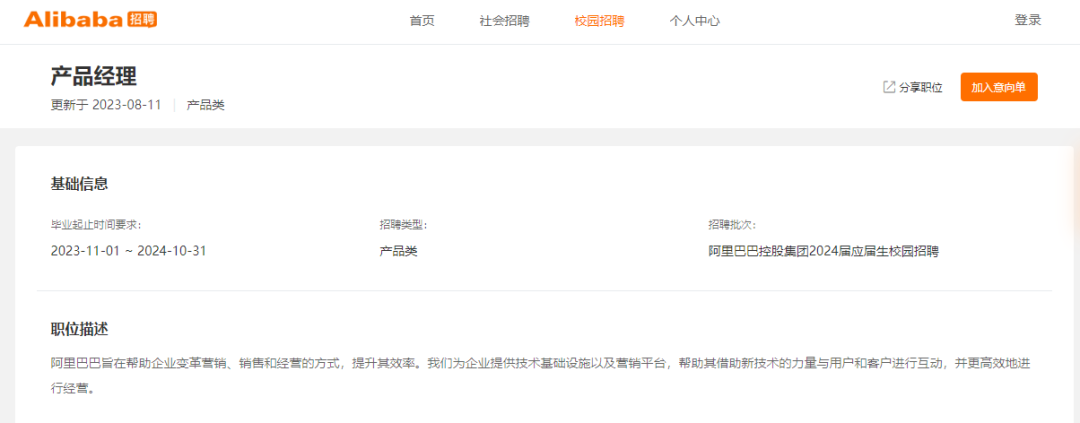Screen dimensions: 1080x423
Task: Click the Alibaba 招聘 logo
Action: (x=90, y=20)
